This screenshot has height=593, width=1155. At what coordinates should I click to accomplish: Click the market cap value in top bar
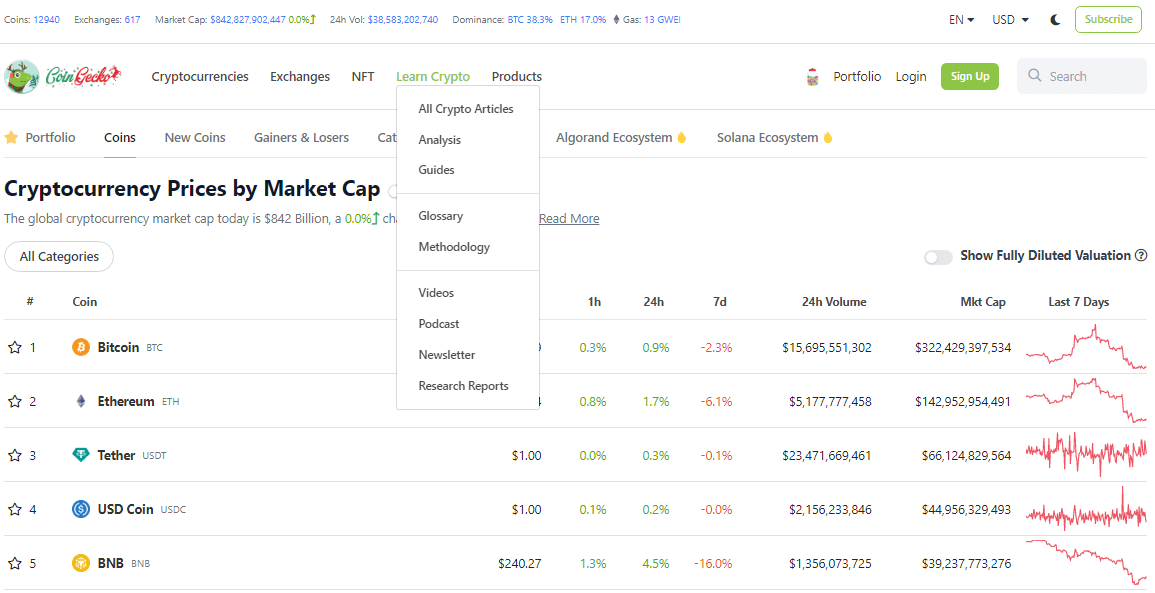(x=248, y=20)
